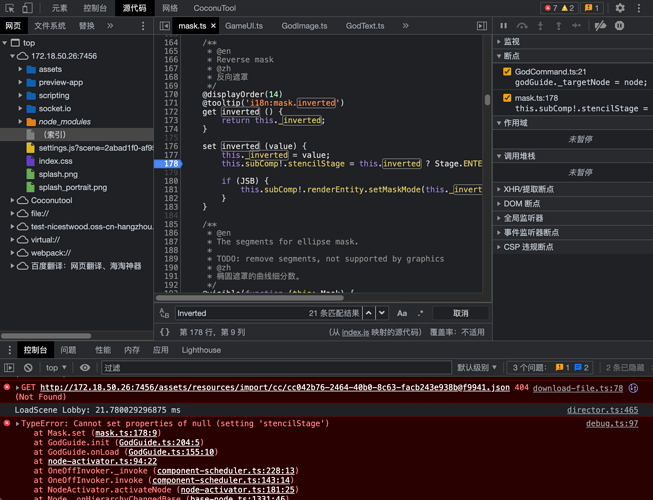
Task: Open the index.js source map link
Action: (x=355, y=332)
